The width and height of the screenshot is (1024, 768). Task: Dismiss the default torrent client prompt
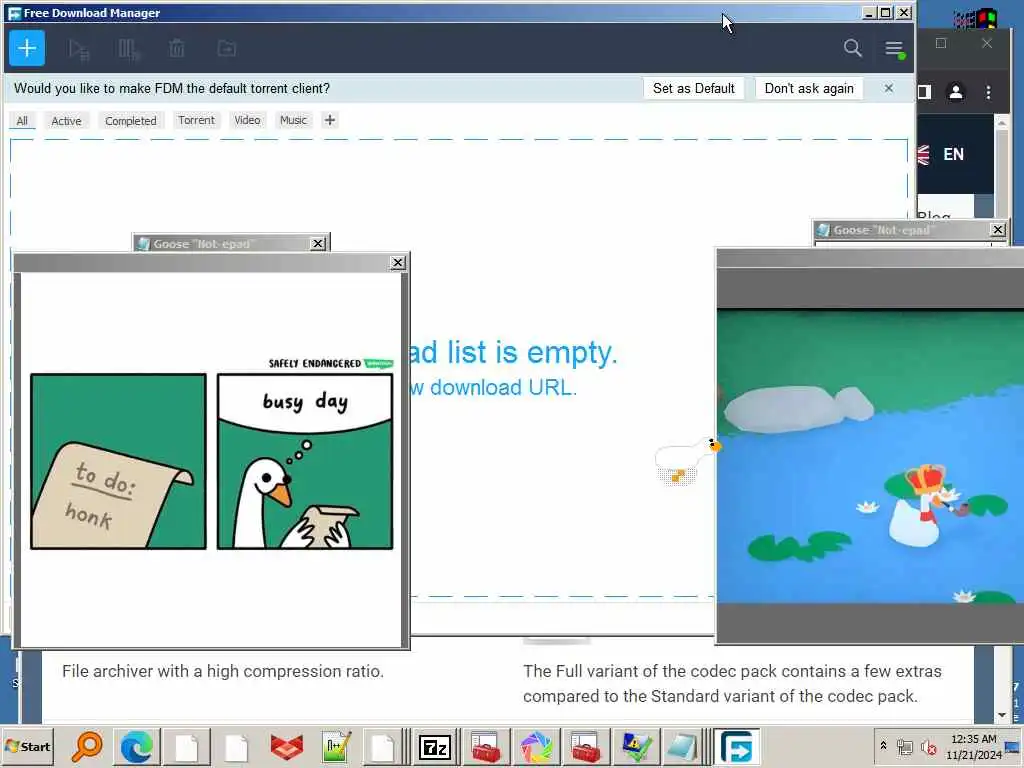click(888, 88)
